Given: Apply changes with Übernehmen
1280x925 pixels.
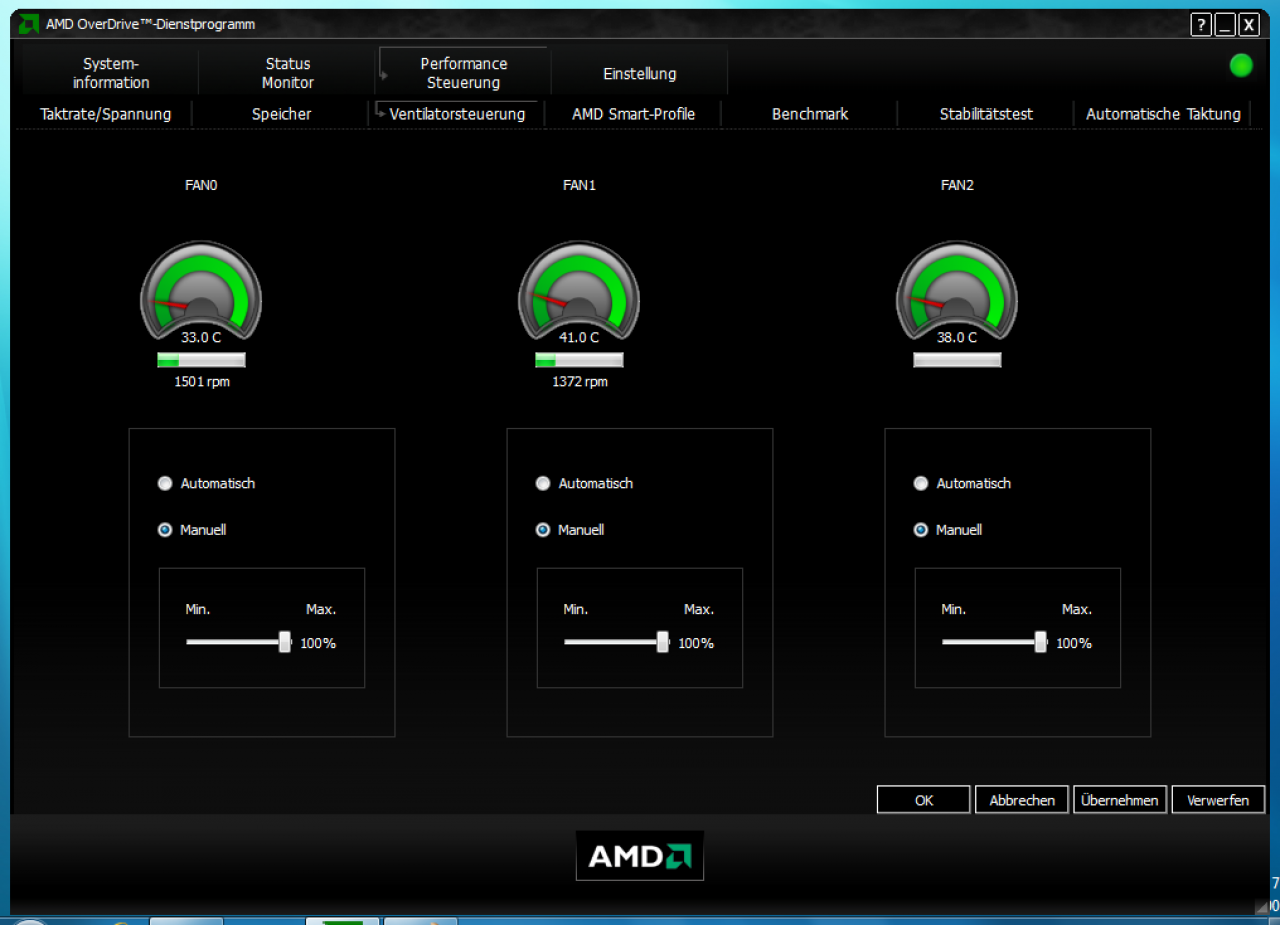Looking at the screenshot, I should pyautogui.click(x=1120, y=800).
